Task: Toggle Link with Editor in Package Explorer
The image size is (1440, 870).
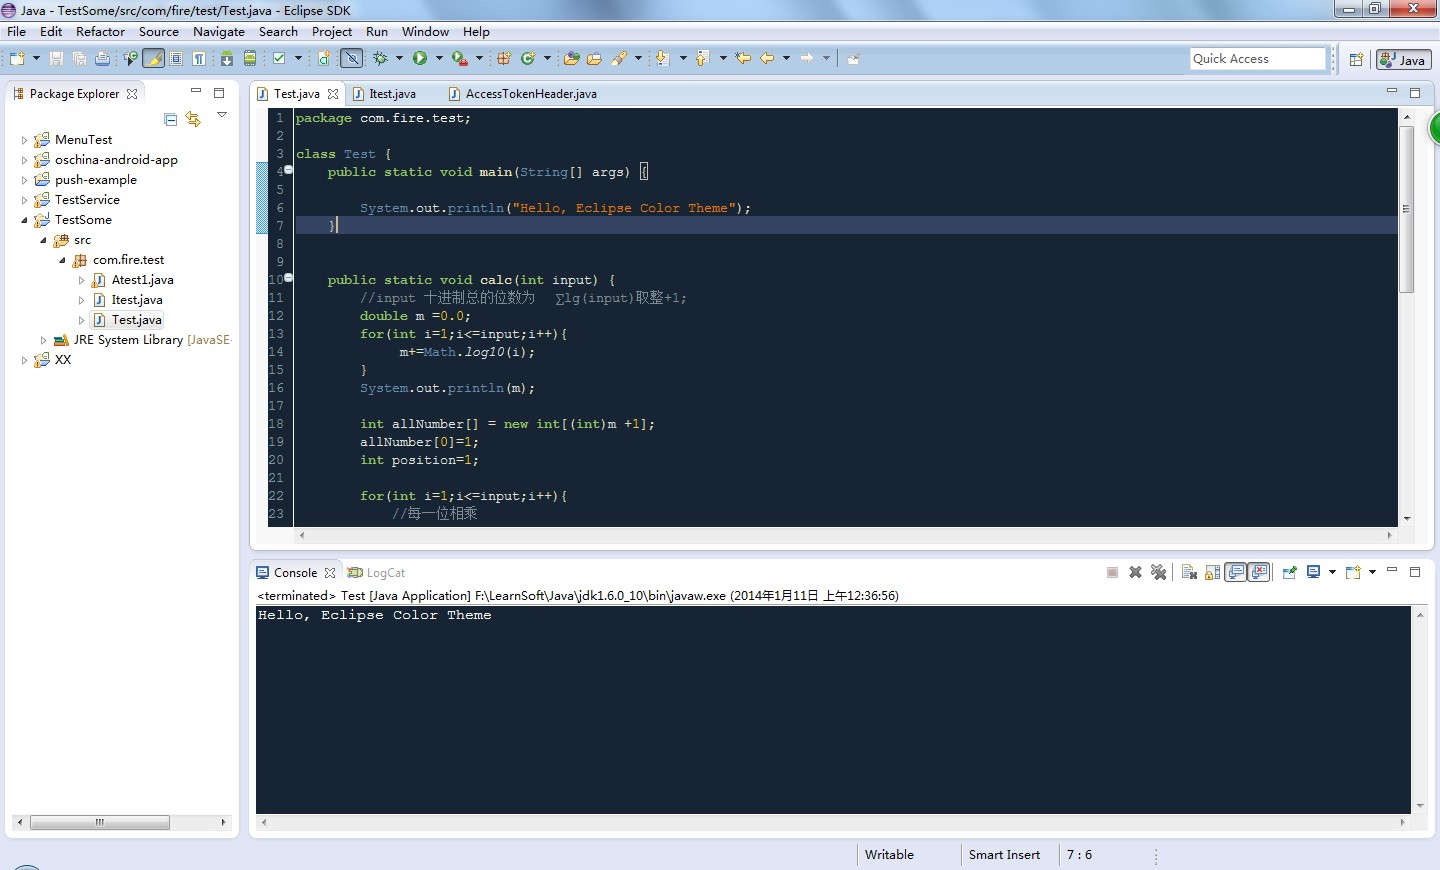Action: click(x=193, y=119)
